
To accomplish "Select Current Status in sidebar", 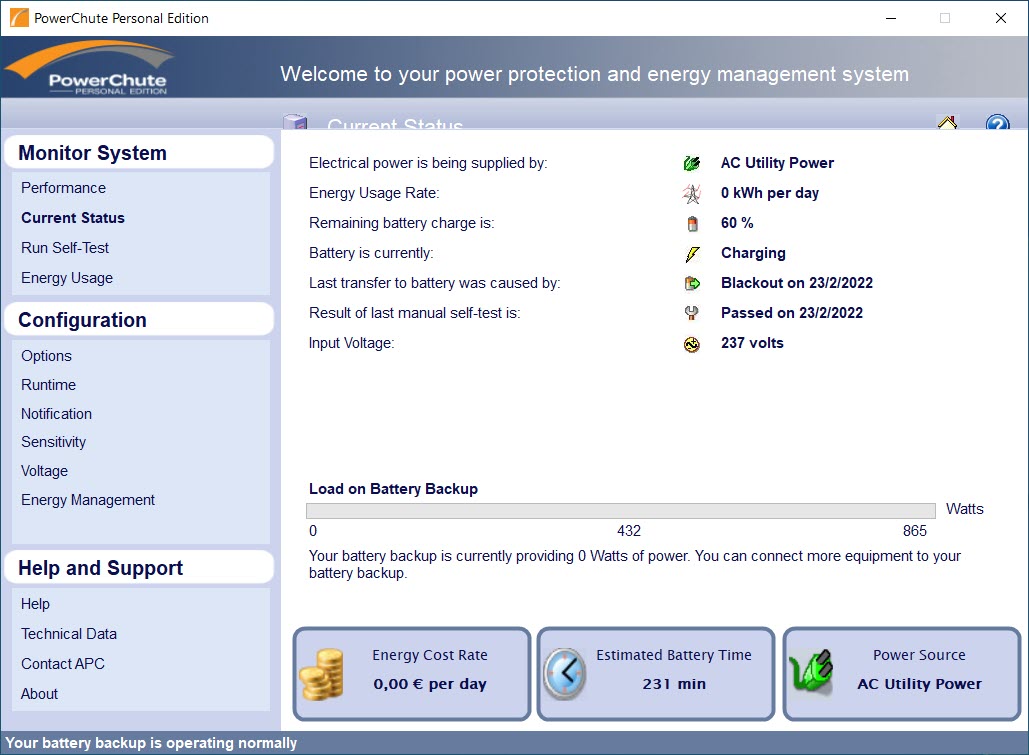I will click(73, 218).
